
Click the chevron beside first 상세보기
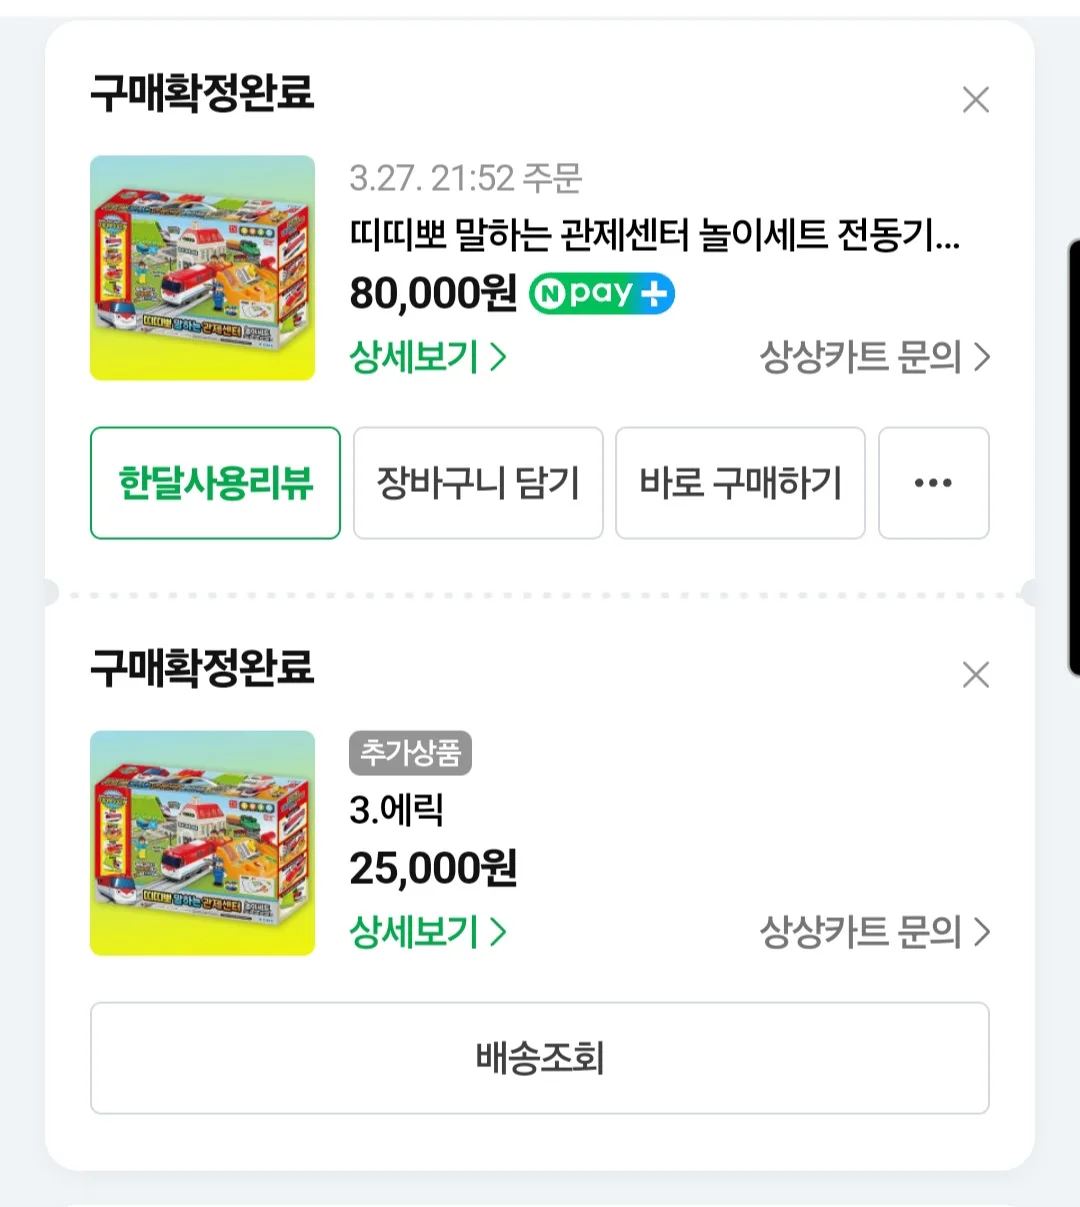click(498, 357)
